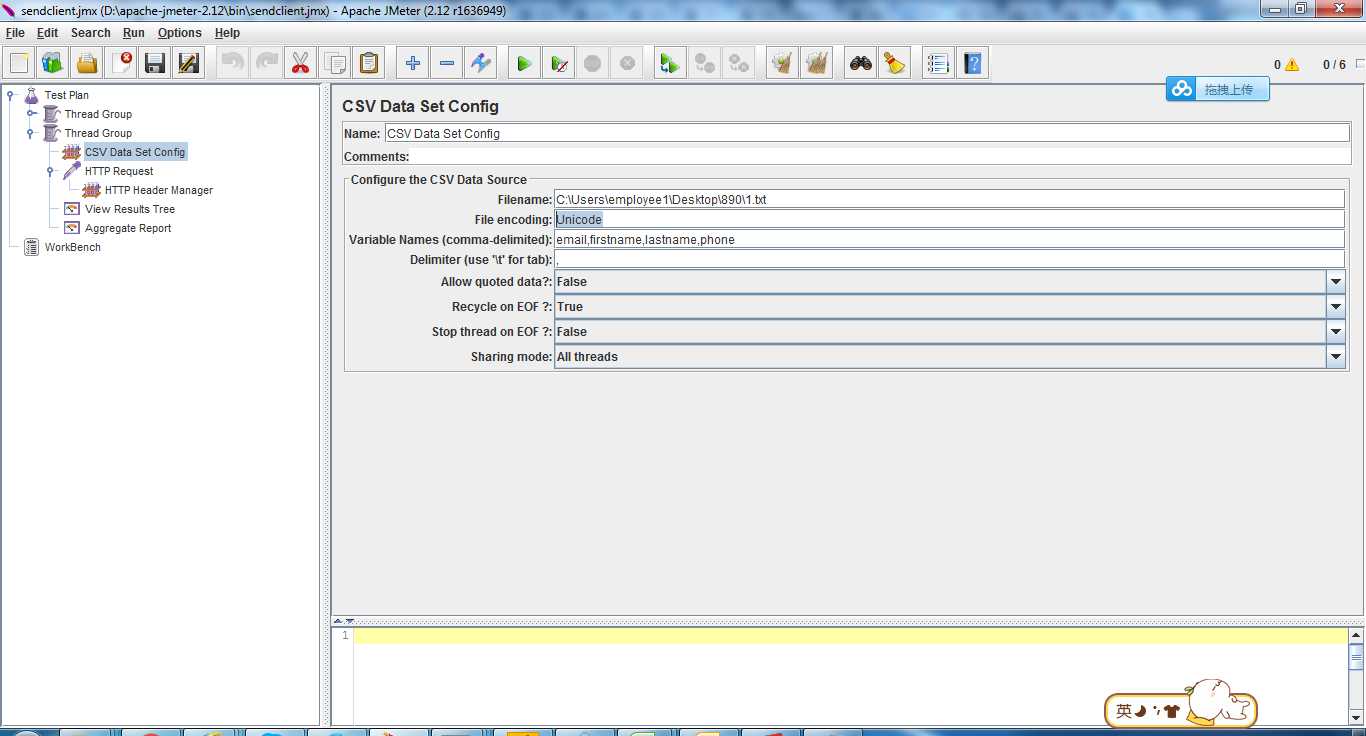Open the Function Helper dialog icon

937,63
